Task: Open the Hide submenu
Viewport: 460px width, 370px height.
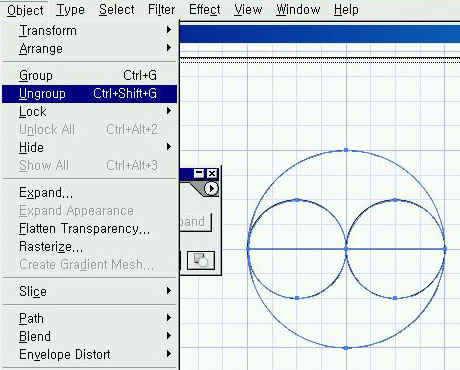Action: (x=89, y=148)
